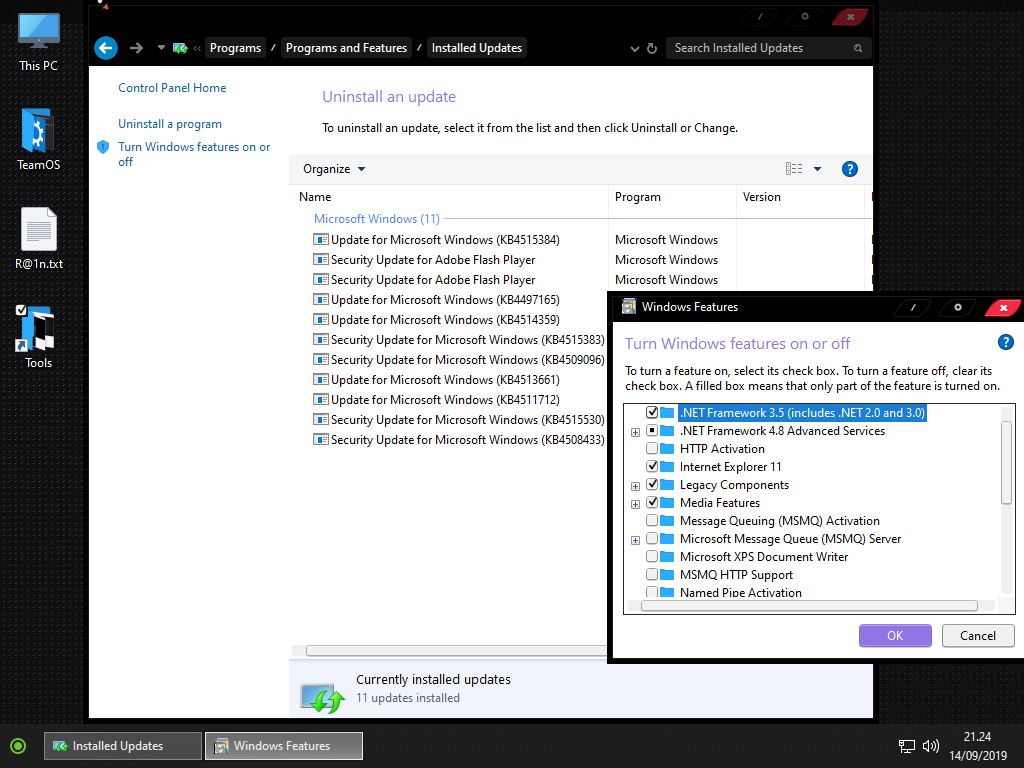Select the R@1n.txt desktop file

coord(39,239)
